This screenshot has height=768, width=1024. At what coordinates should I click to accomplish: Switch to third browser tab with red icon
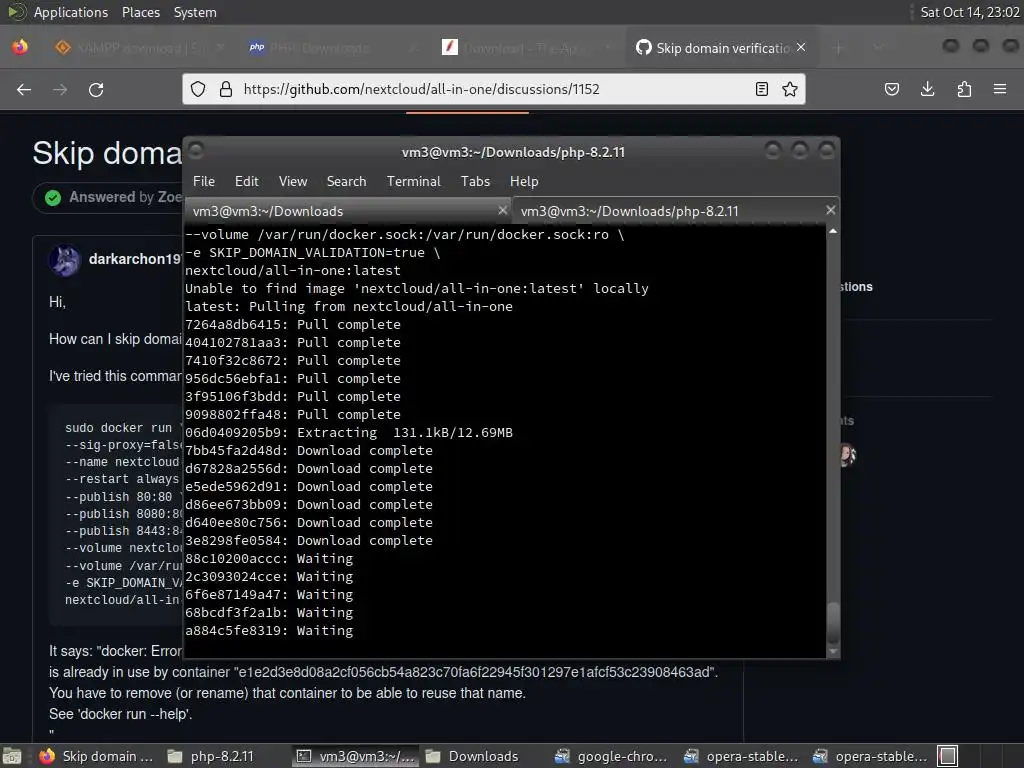point(524,48)
